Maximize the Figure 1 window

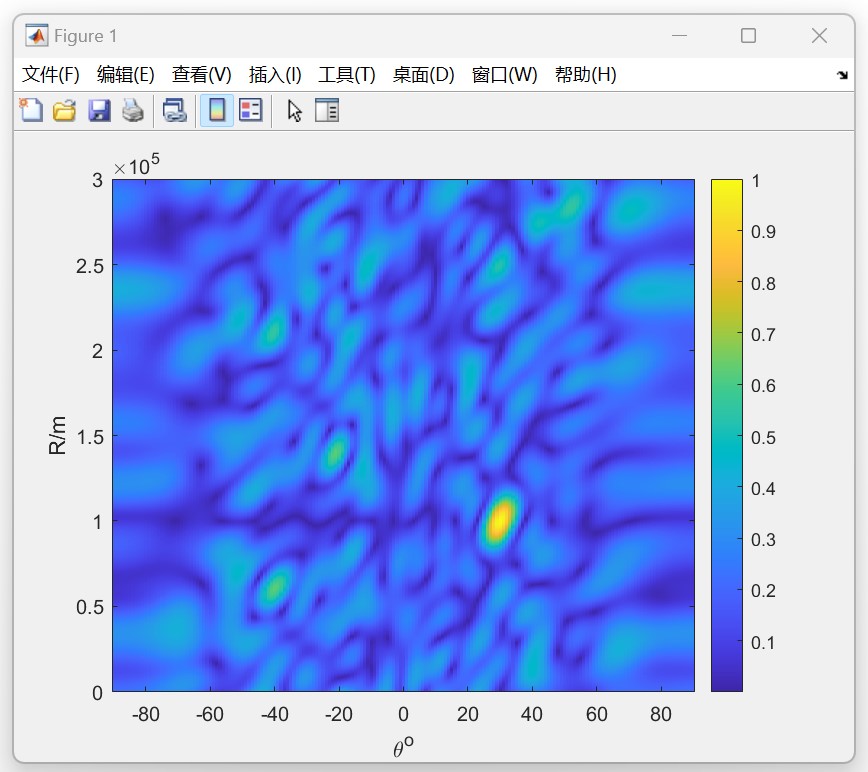[748, 36]
